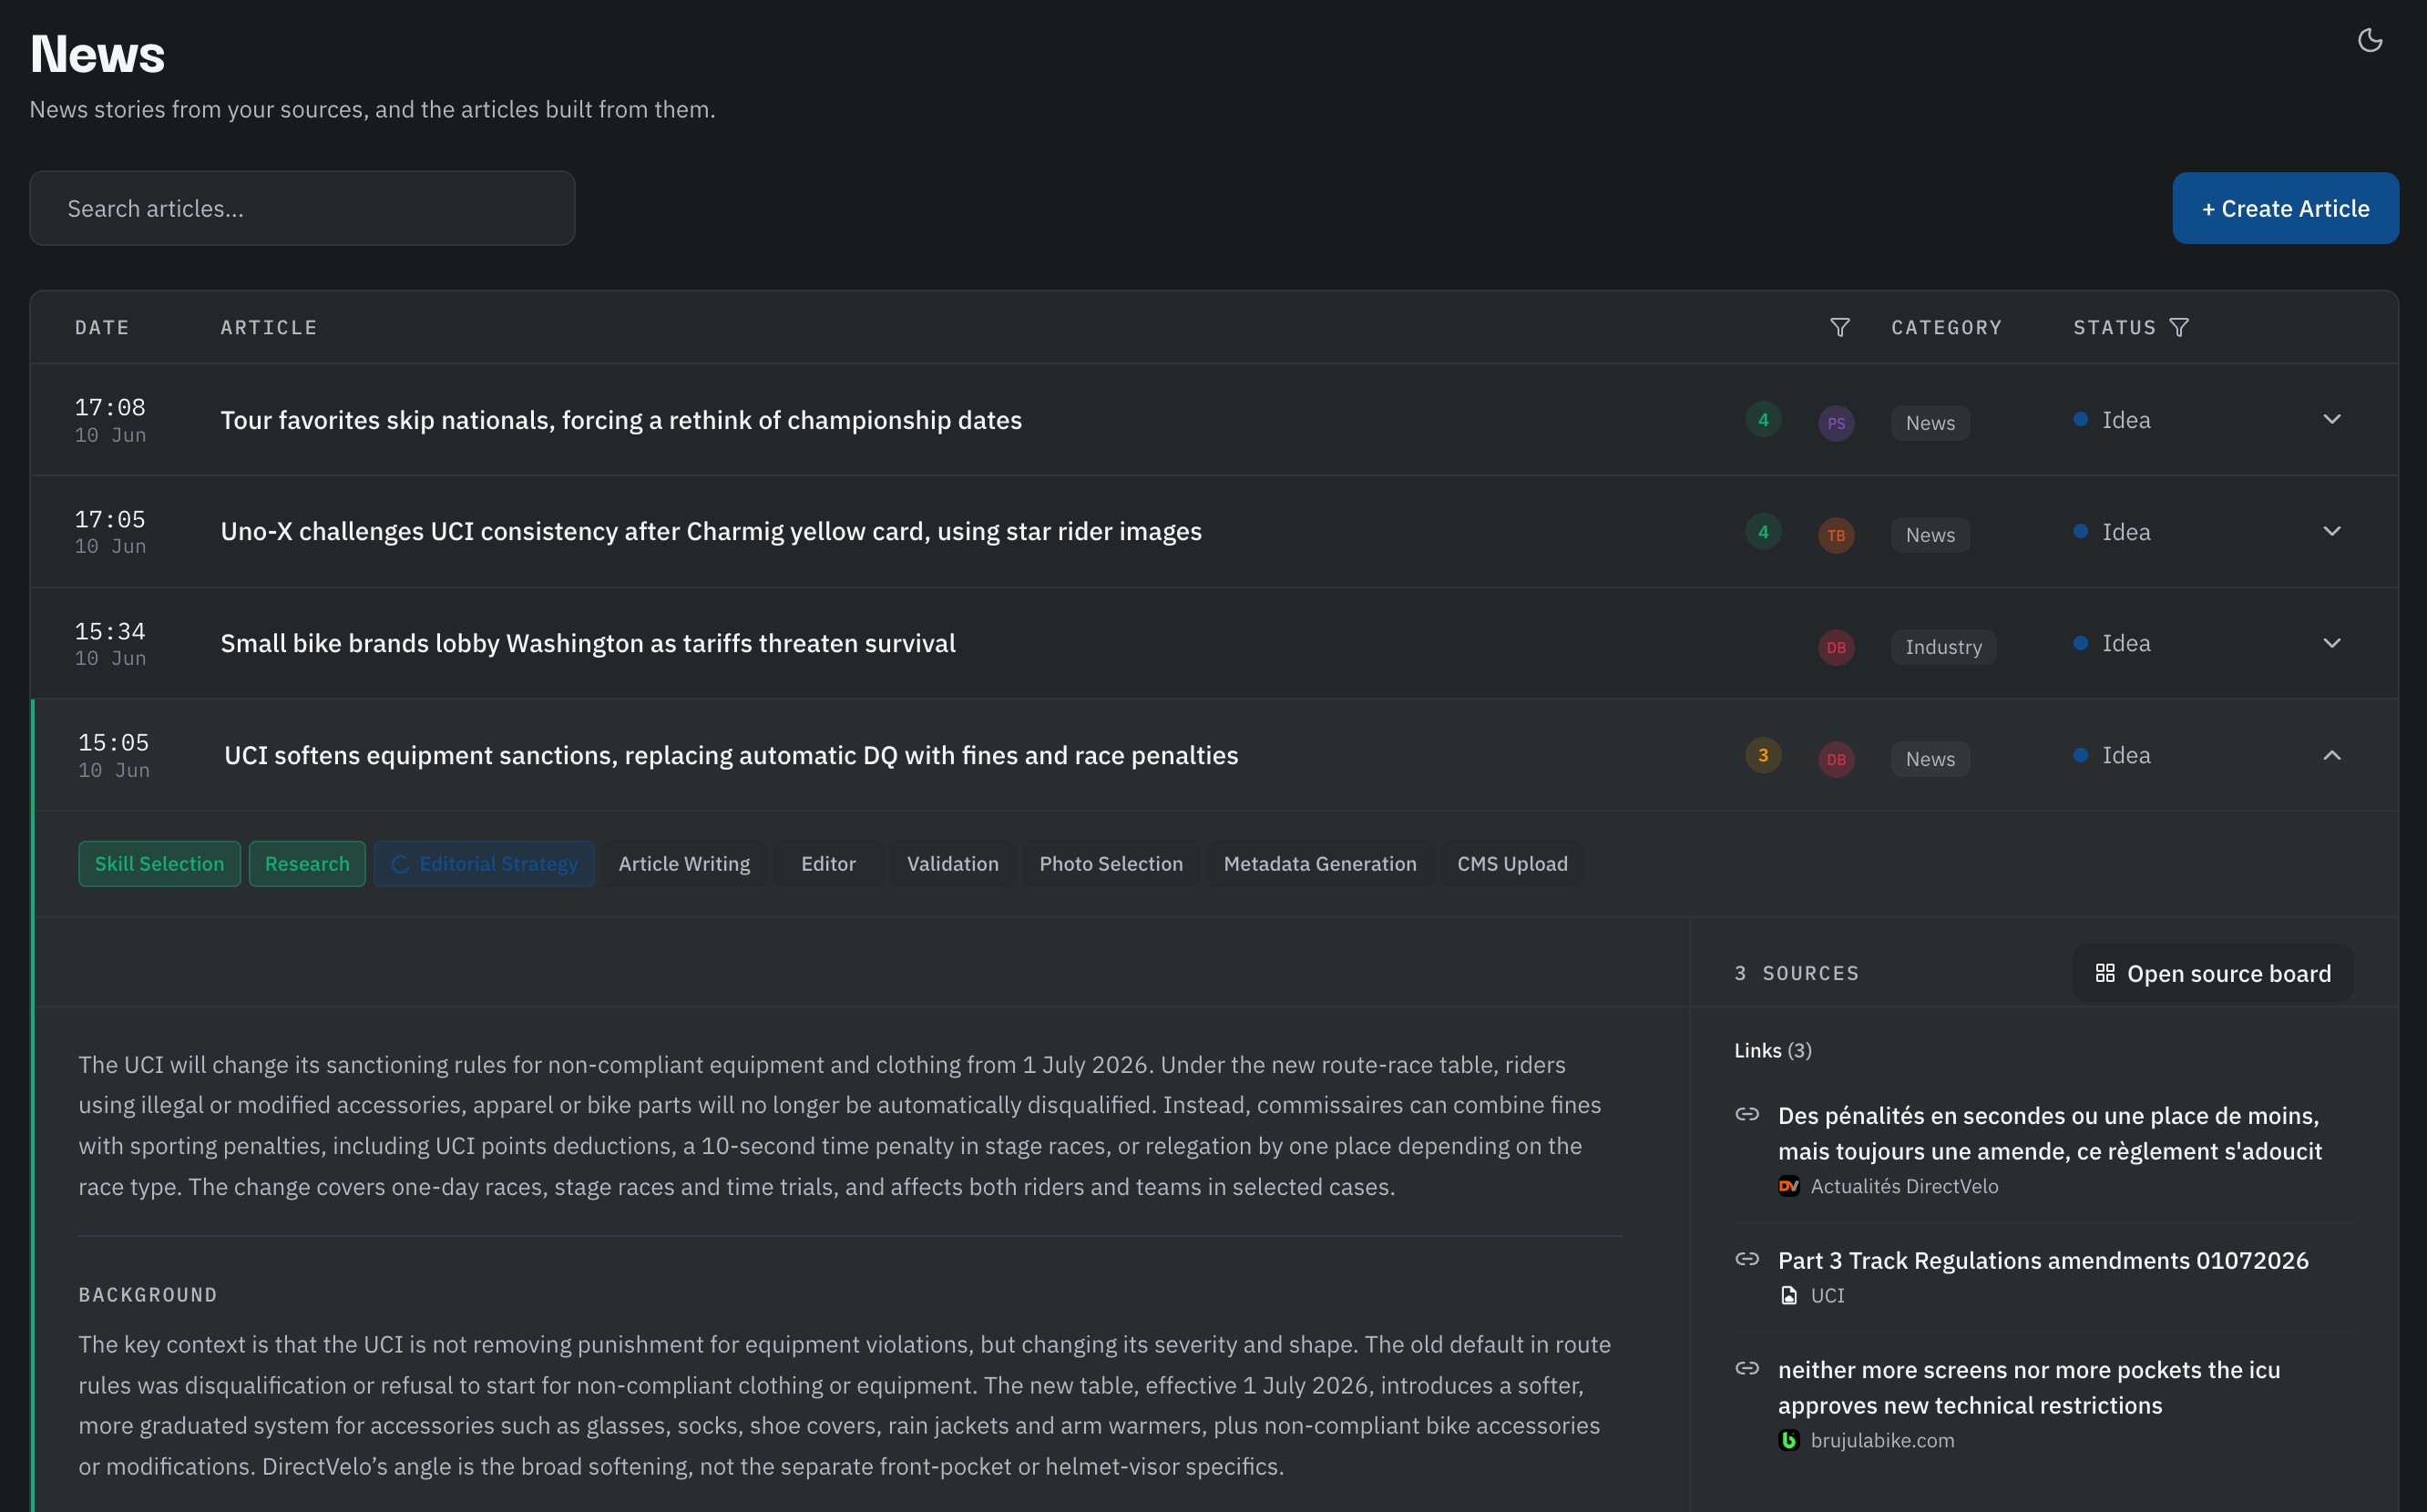Open the Research step

[307, 864]
